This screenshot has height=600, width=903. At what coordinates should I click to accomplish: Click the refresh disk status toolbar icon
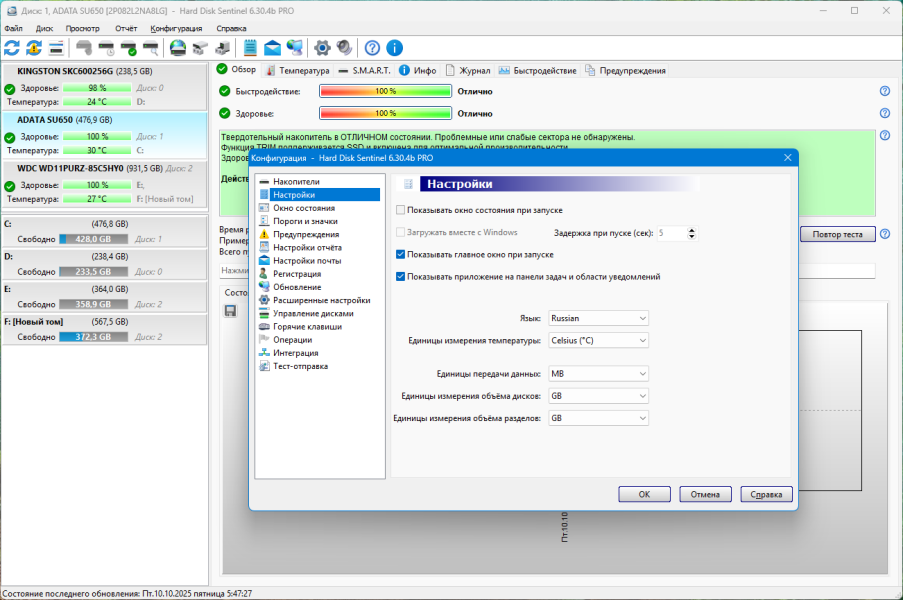coord(12,47)
